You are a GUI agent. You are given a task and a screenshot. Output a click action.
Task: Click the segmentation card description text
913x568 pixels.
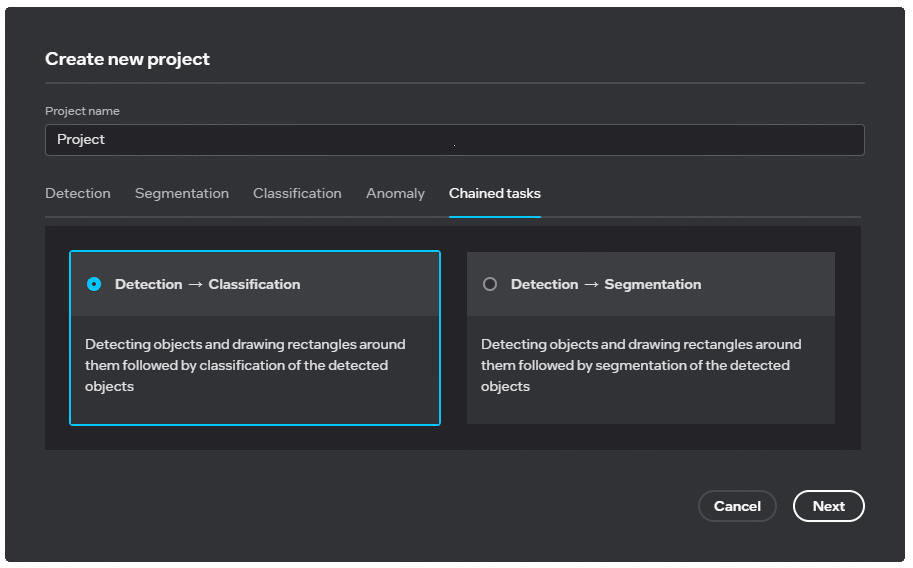[641, 365]
